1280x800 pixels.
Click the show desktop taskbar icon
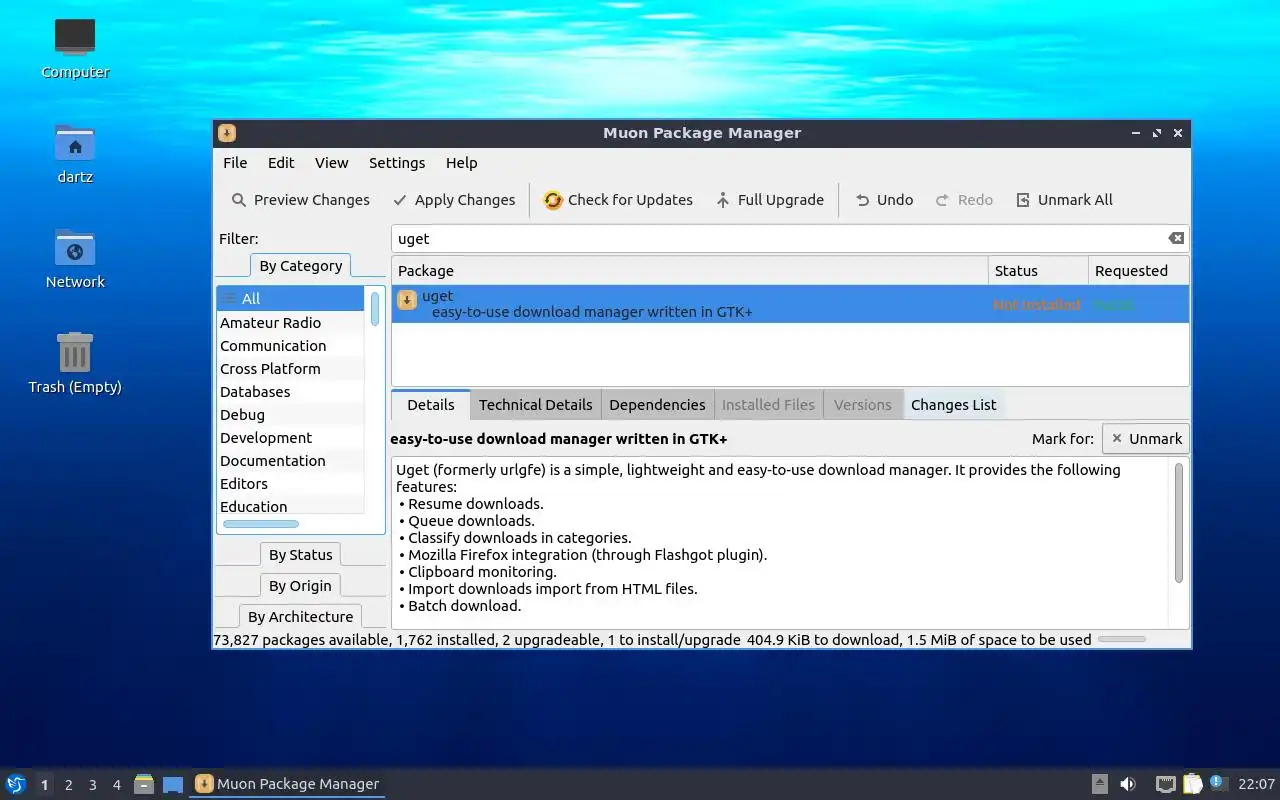(173, 785)
